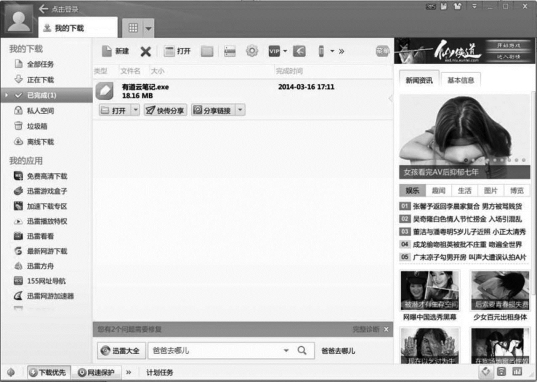Click the 新建 new task icon

click(x=107, y=51)
